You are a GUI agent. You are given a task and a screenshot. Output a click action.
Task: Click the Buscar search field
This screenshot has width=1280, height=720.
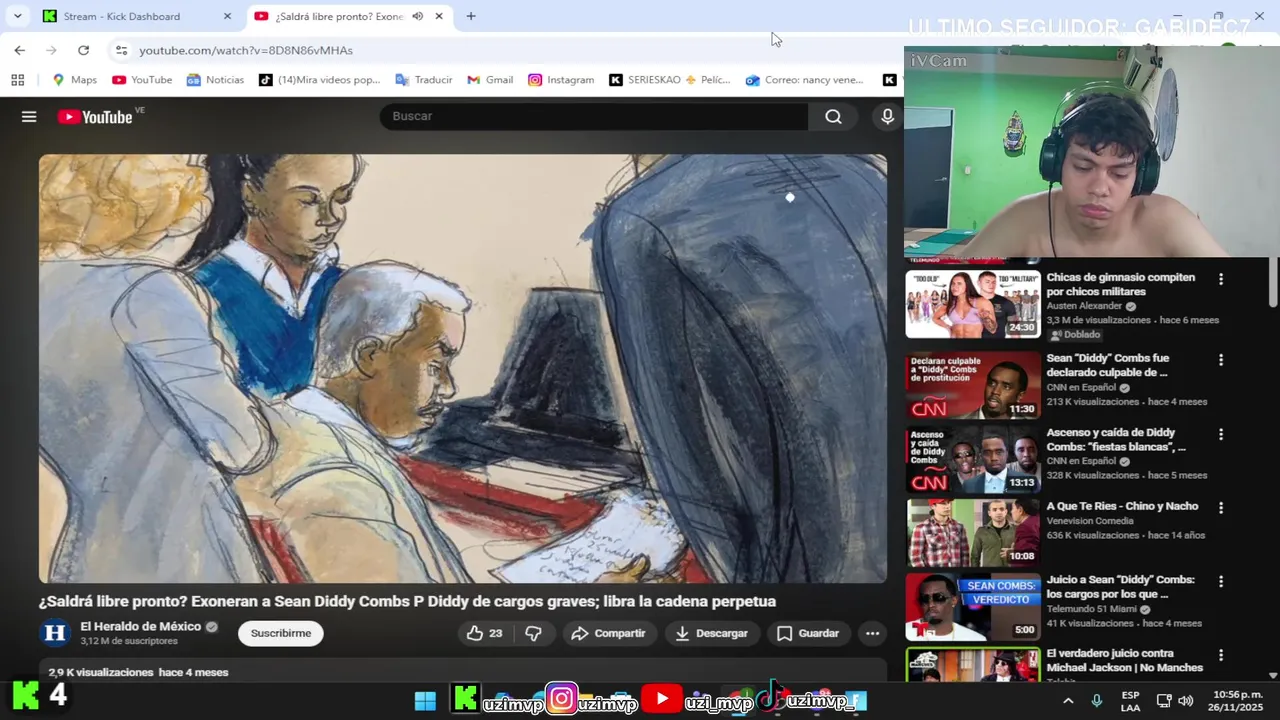(x=593, y=117)
